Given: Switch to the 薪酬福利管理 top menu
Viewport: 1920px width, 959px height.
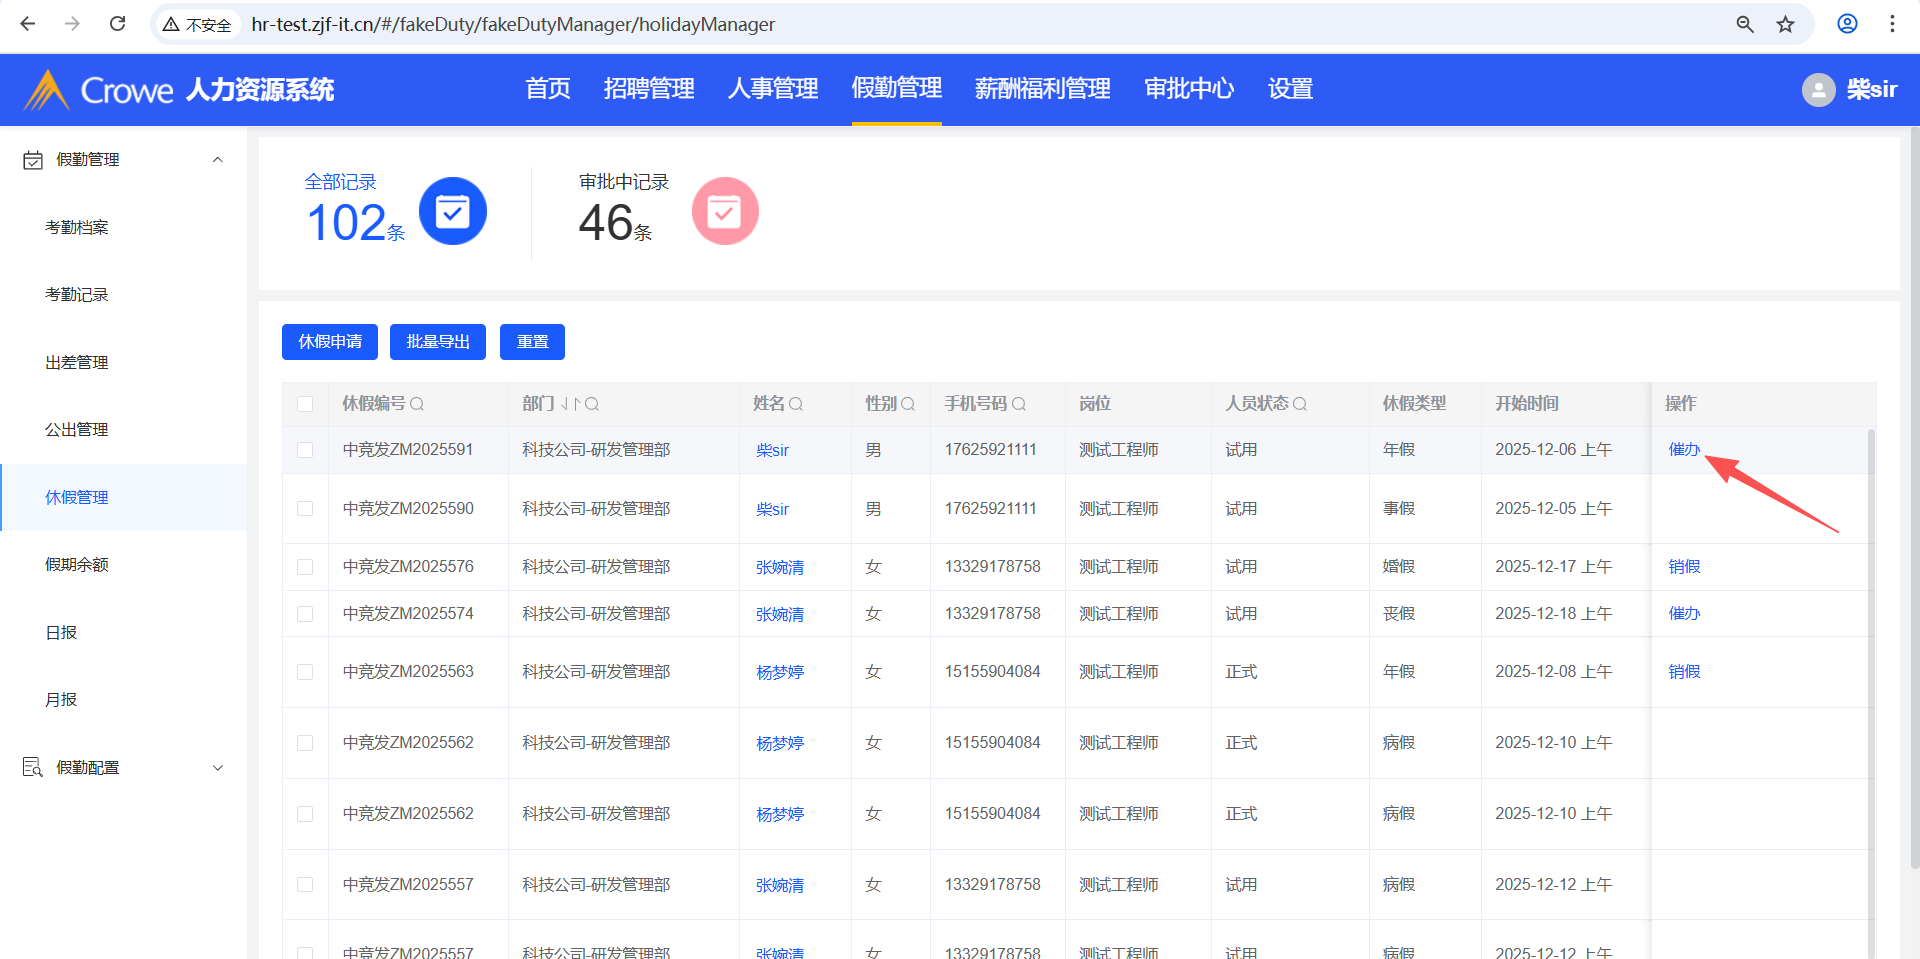Looking at the screenshot, I should point(1042,89).
